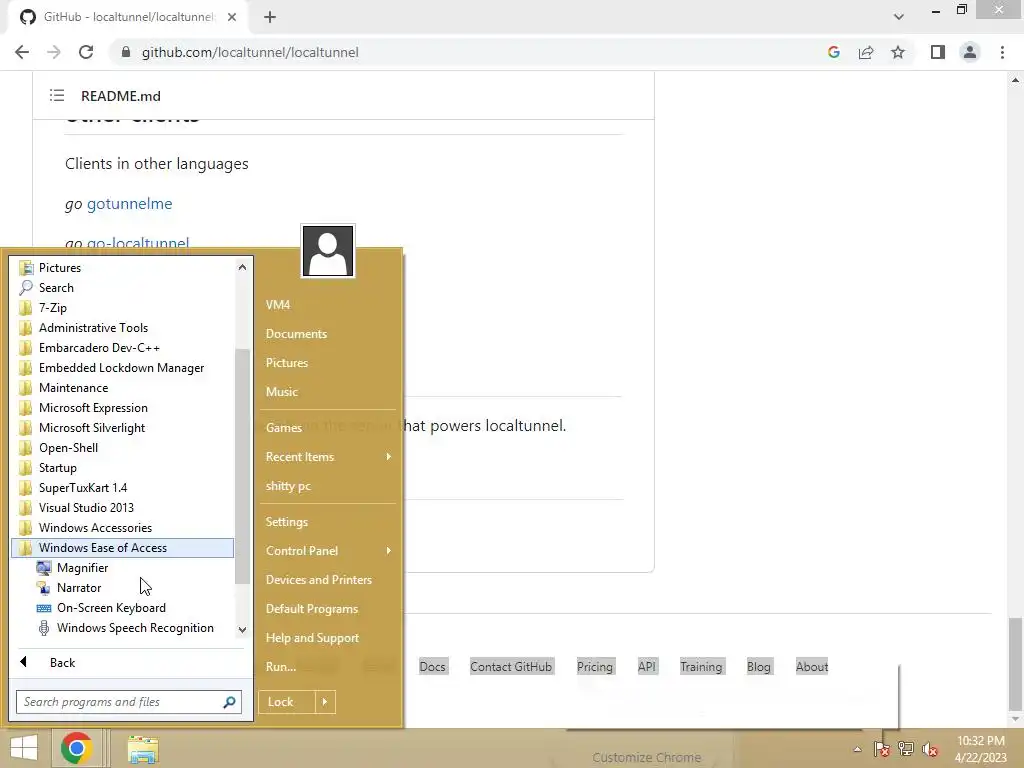This screenshot has width=1024, height=768.
Task: Open Documents from Start menu
Action: (x=296, y=334)
